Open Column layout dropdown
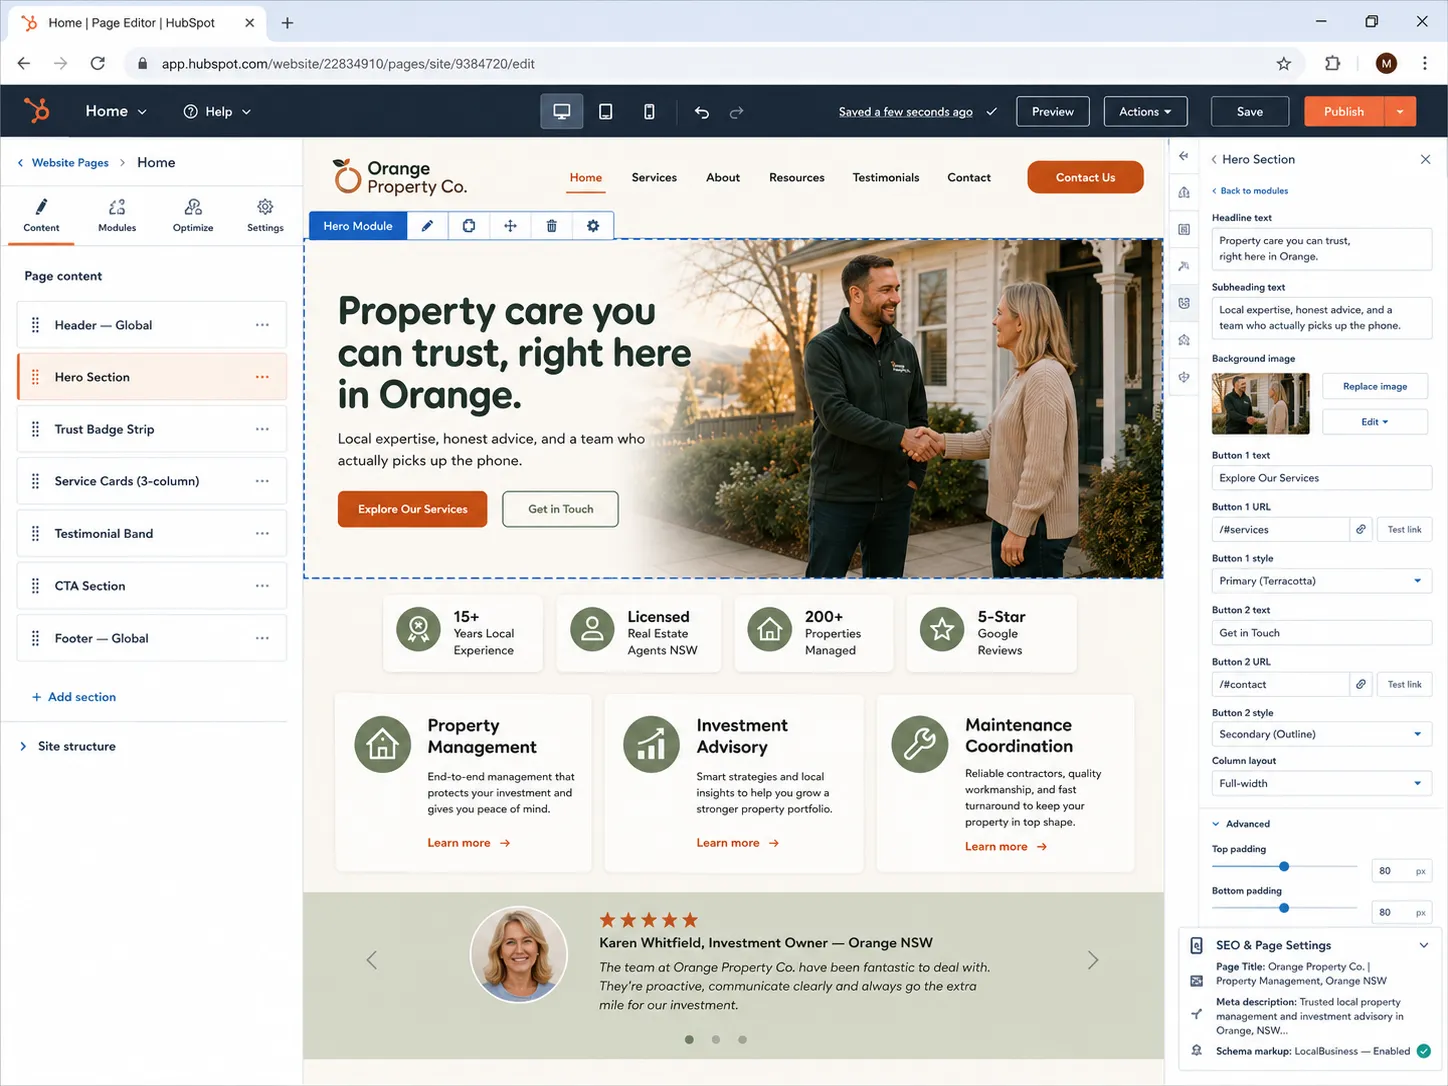This screenshot has width=1448, height=1086. [x=1321, y=783]
